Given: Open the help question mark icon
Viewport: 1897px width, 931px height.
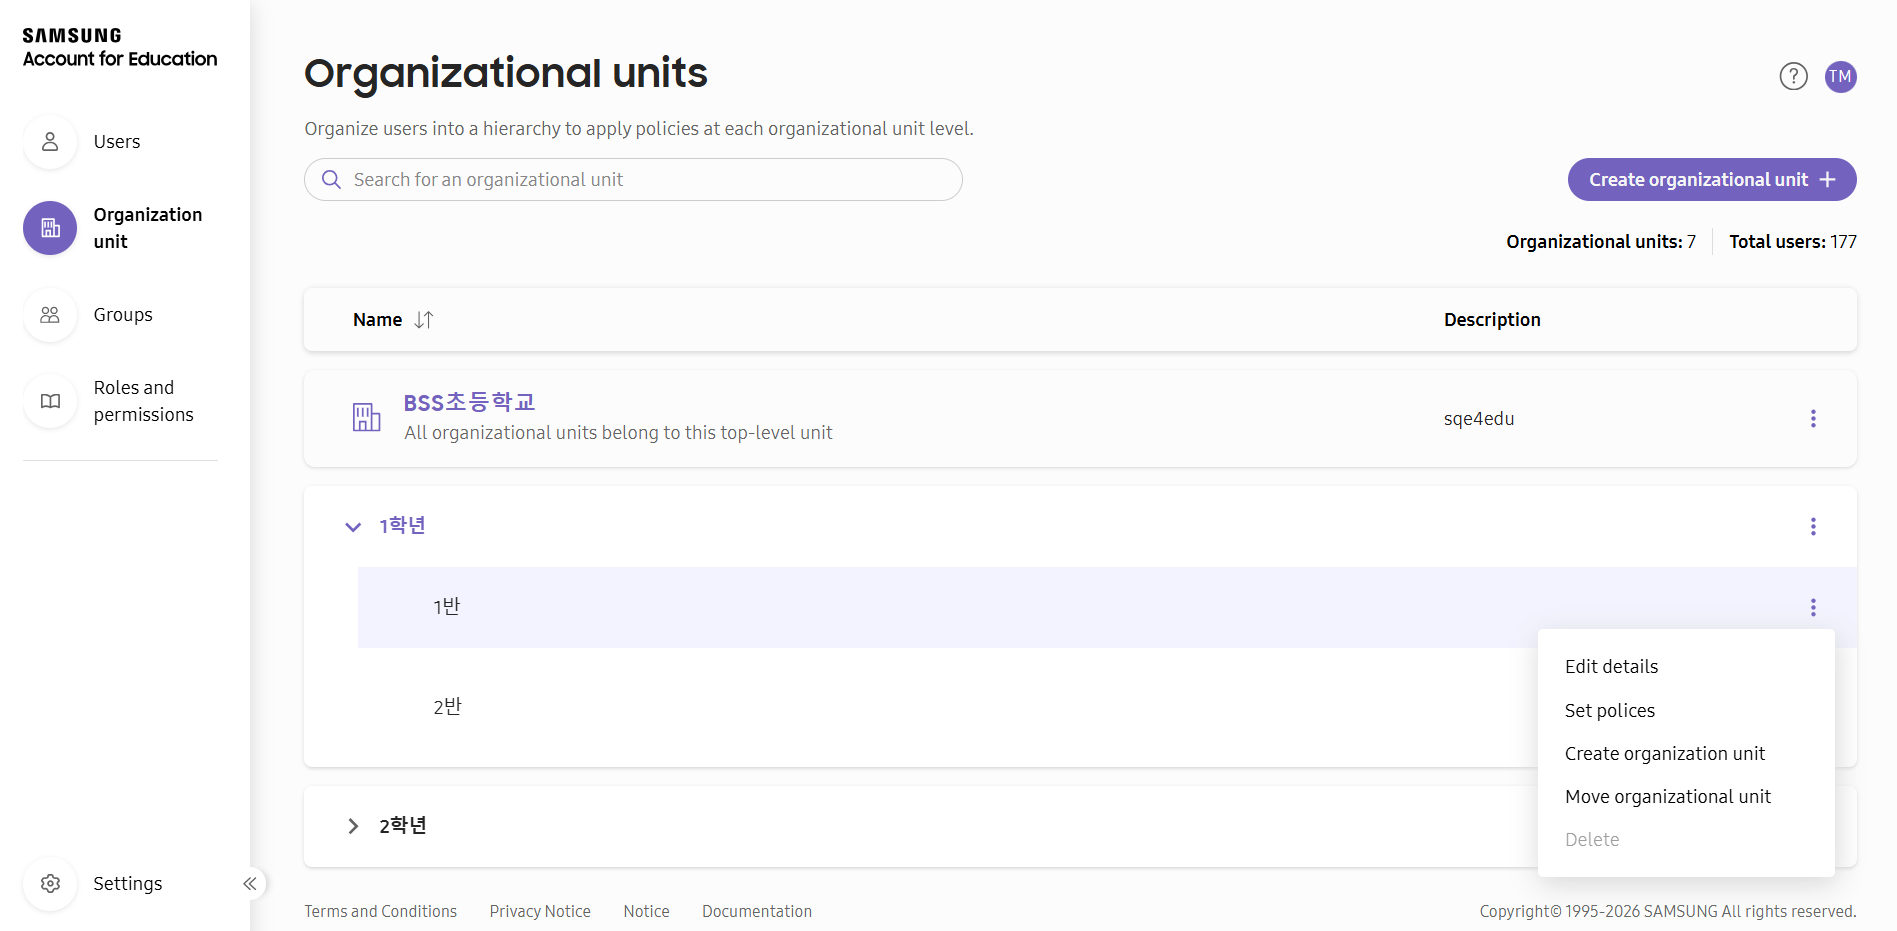Looking at the screenshot, I should click(1794, 76).
